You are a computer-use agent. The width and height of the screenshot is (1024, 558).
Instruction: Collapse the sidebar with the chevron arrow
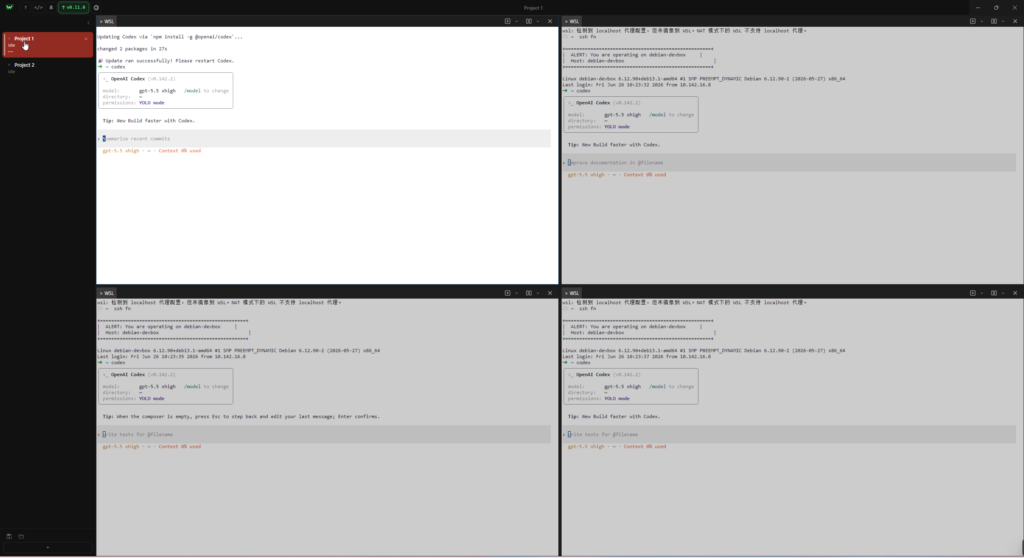pos(88,23)
